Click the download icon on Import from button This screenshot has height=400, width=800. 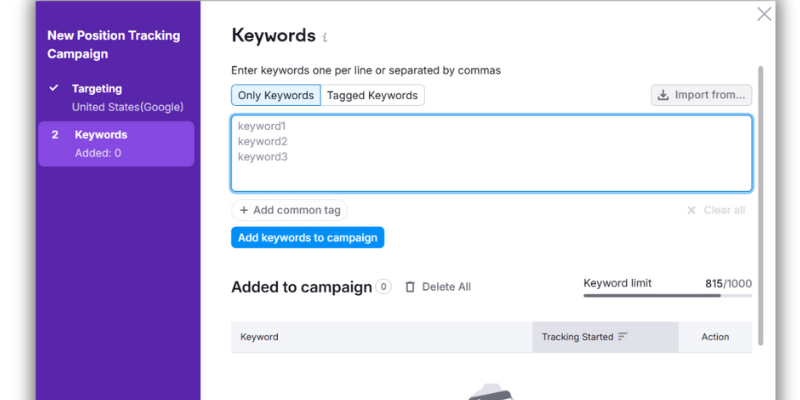pos(663,95)
